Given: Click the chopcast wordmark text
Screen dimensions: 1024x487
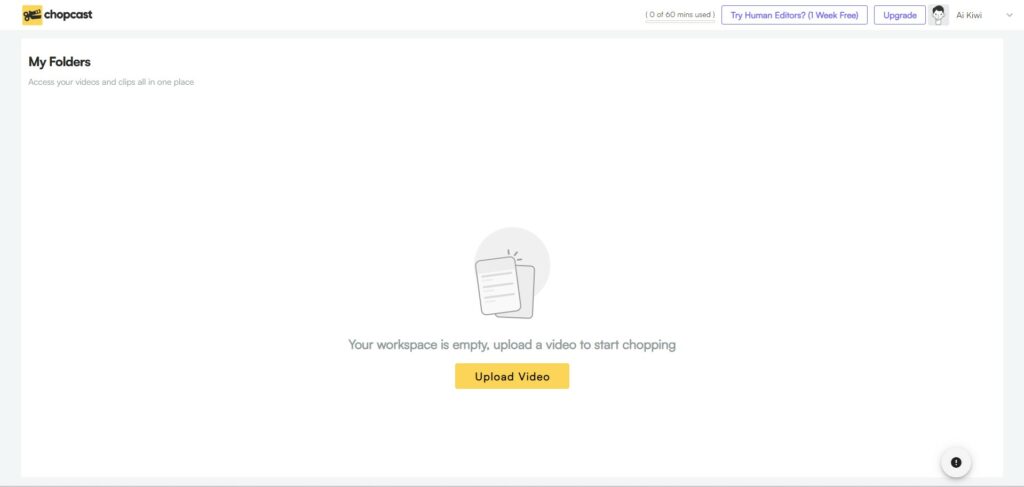Looking at the screenshot, I should [x=68, y=14].
